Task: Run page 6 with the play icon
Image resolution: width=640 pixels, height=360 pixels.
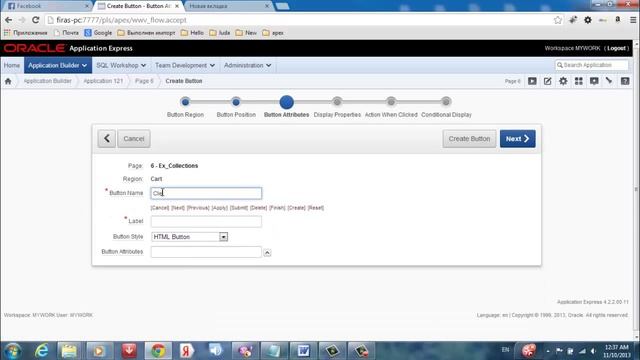Action: coord(532,81)
